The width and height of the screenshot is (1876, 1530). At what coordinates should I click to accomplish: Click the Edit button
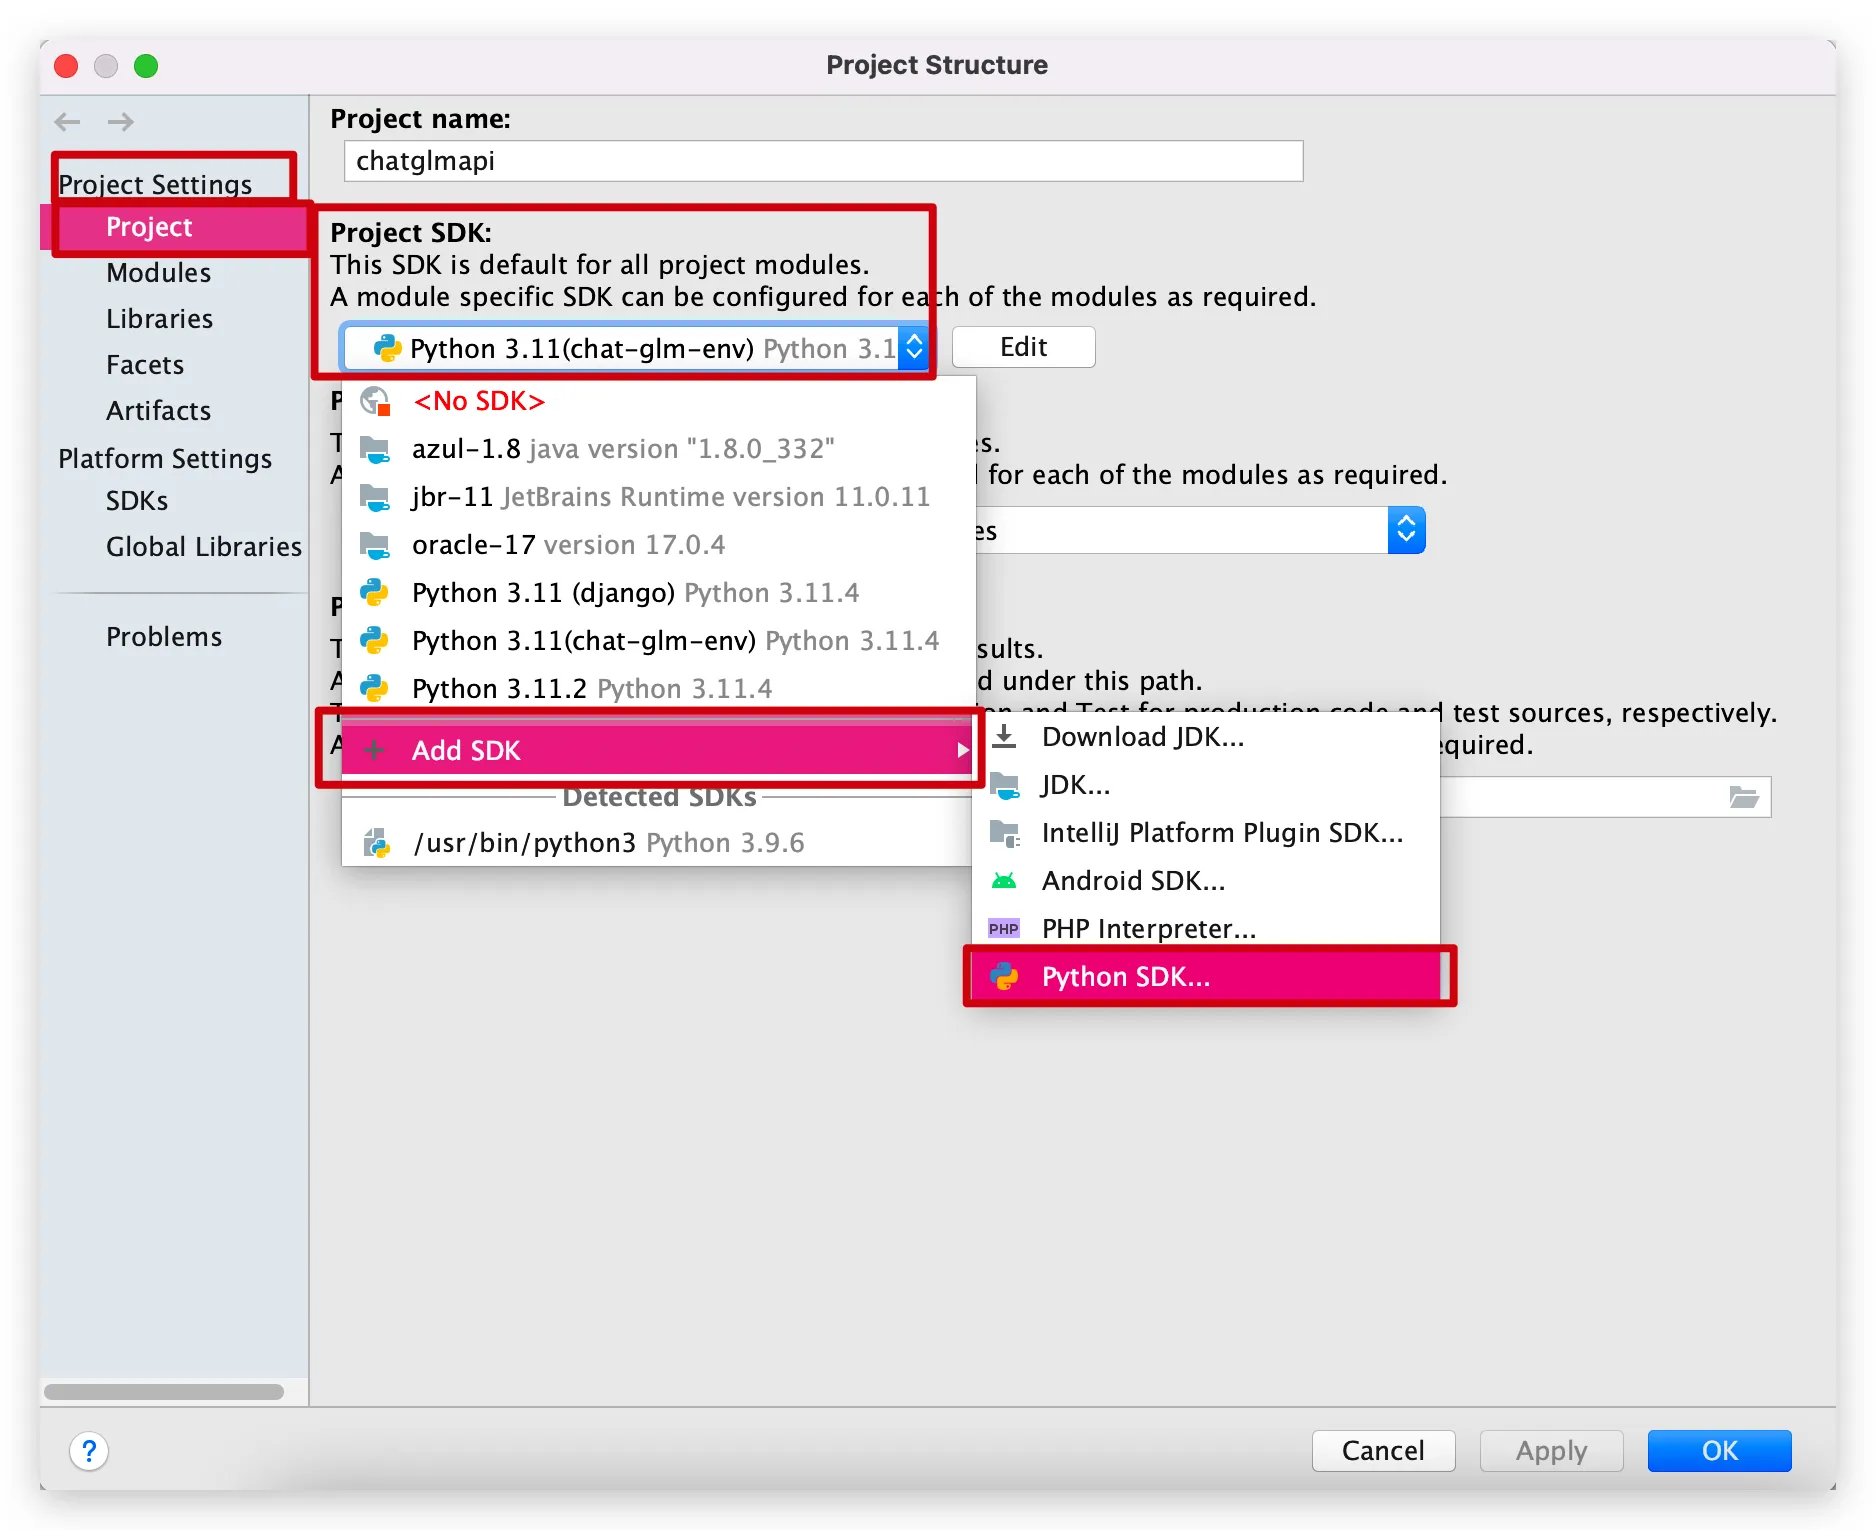click(x=1023, y=347)
